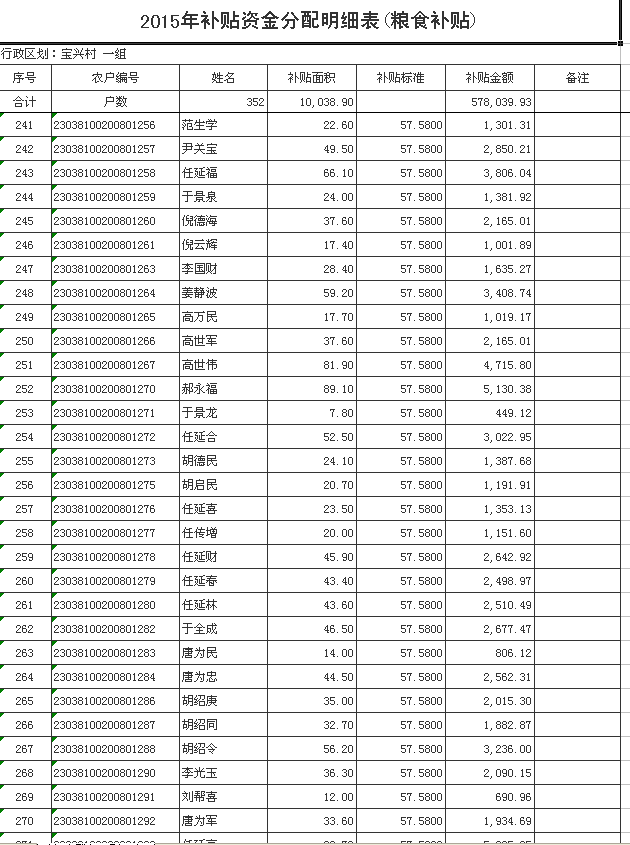
Task: Select the name cell 尹关宝
Action: (223, 149)
